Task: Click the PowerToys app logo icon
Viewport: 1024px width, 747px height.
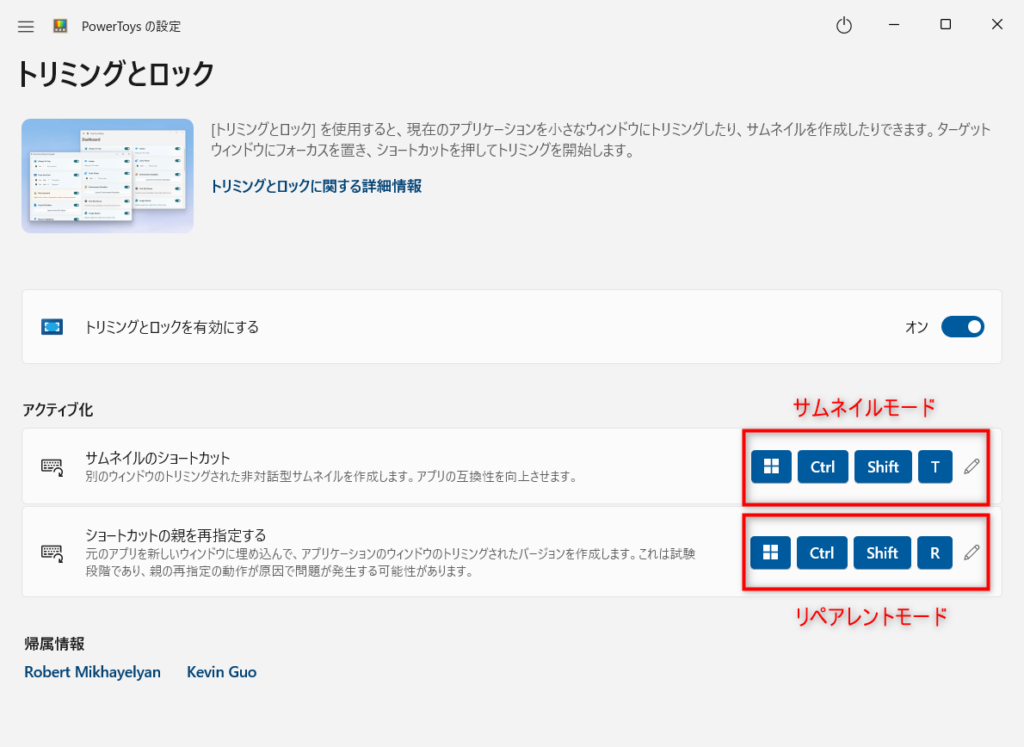Action: pyautogui.click(x=60, y=26)
